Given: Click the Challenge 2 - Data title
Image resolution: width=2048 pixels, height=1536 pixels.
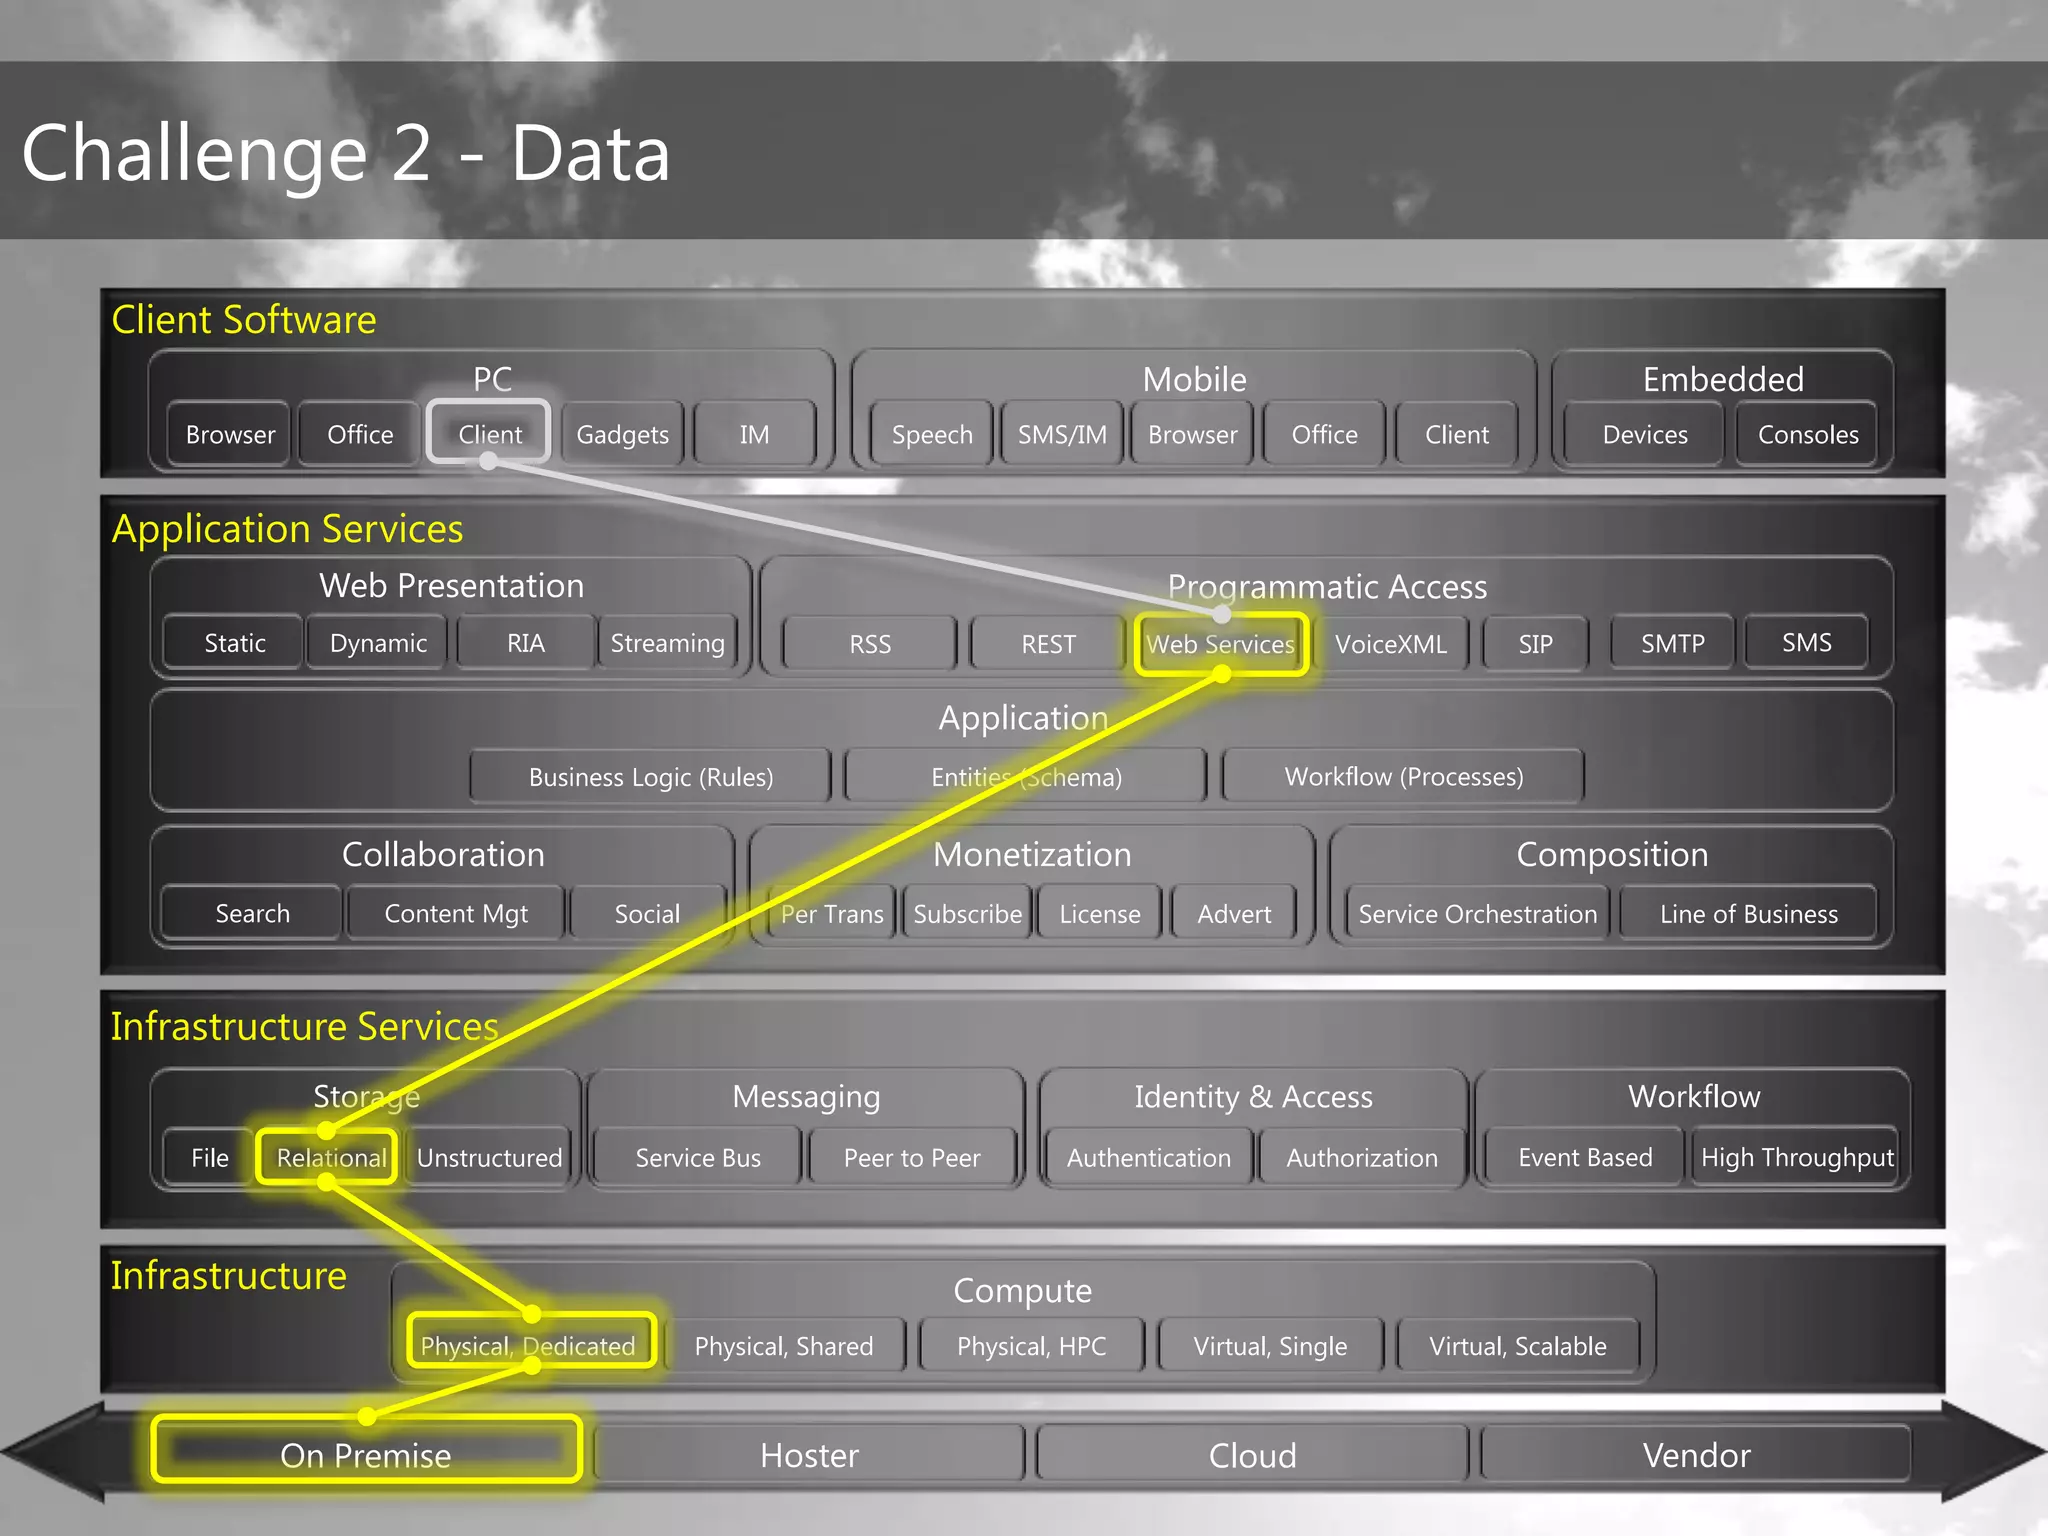Looking at the screenshot, I should point(345,153).
